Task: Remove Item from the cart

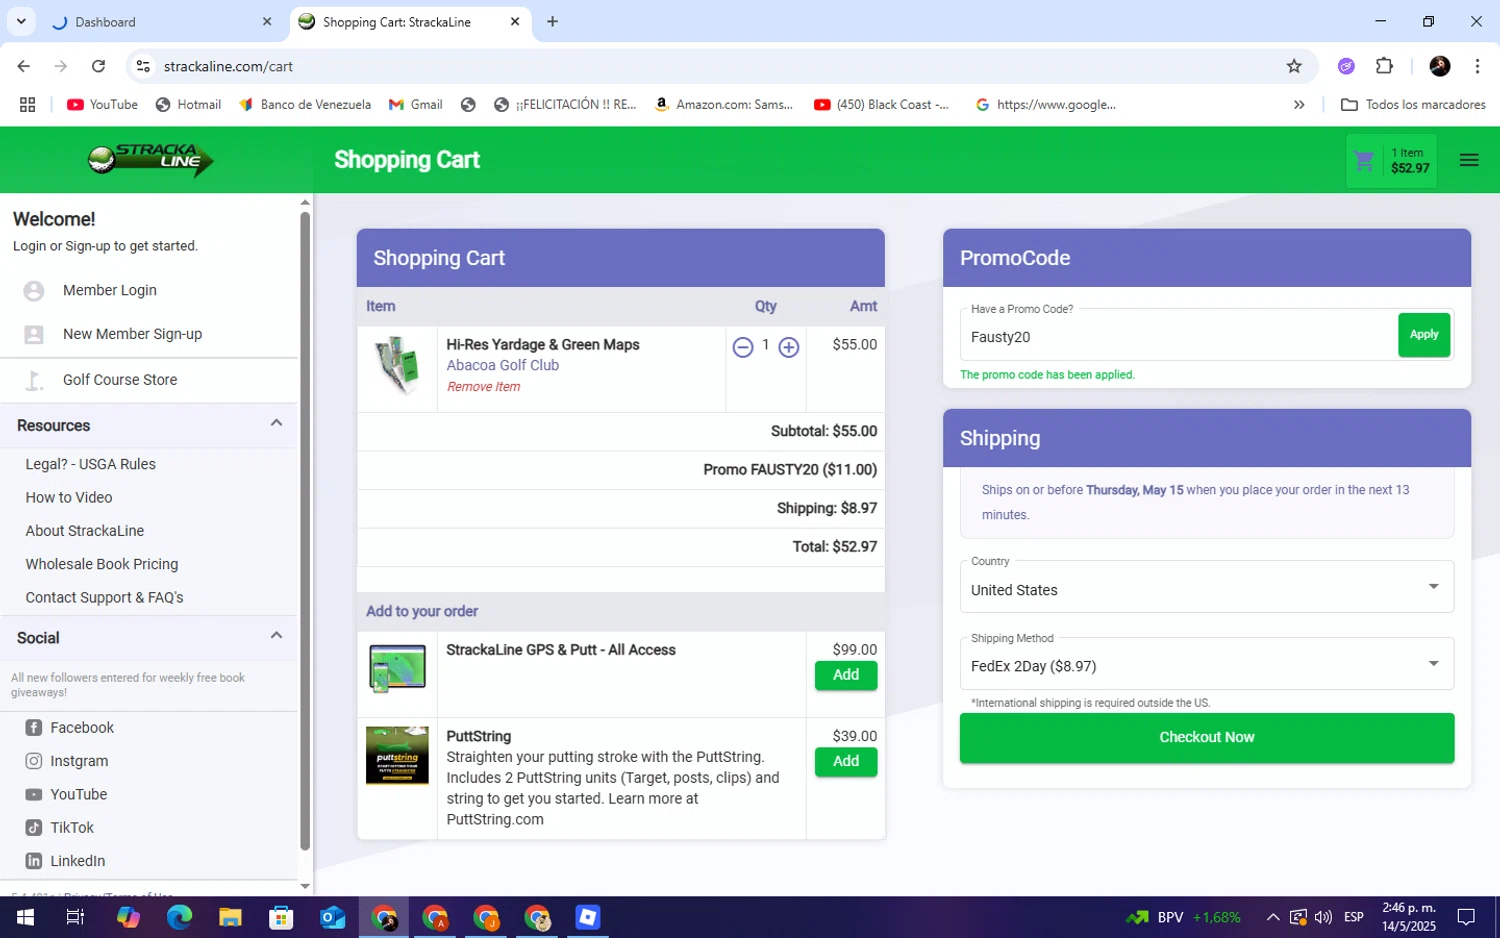Action: 483,387
